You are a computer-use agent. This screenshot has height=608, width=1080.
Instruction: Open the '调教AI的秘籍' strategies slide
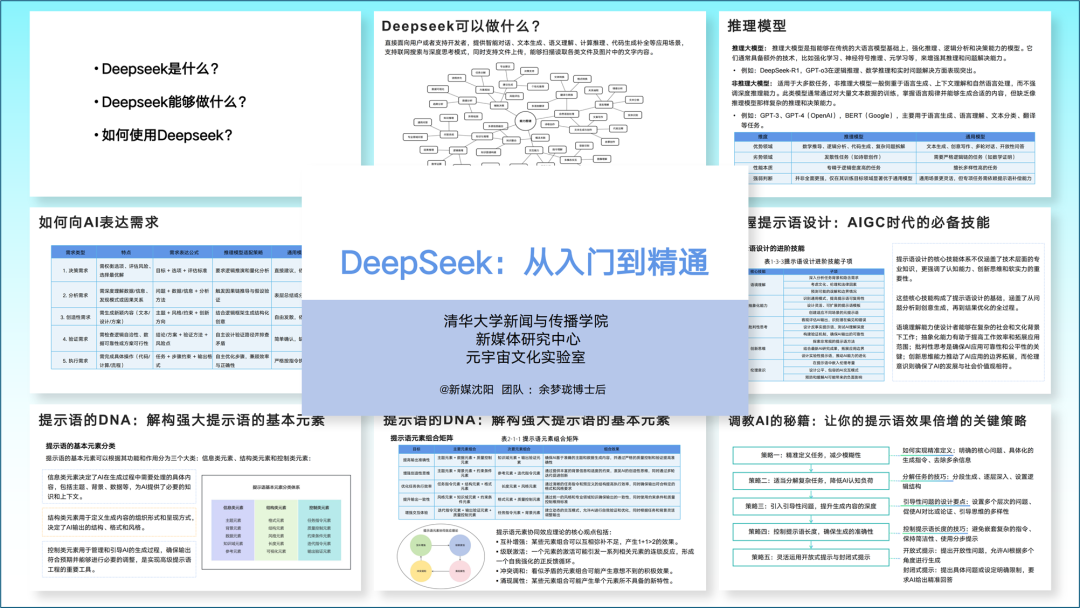(x=885, y=497)
